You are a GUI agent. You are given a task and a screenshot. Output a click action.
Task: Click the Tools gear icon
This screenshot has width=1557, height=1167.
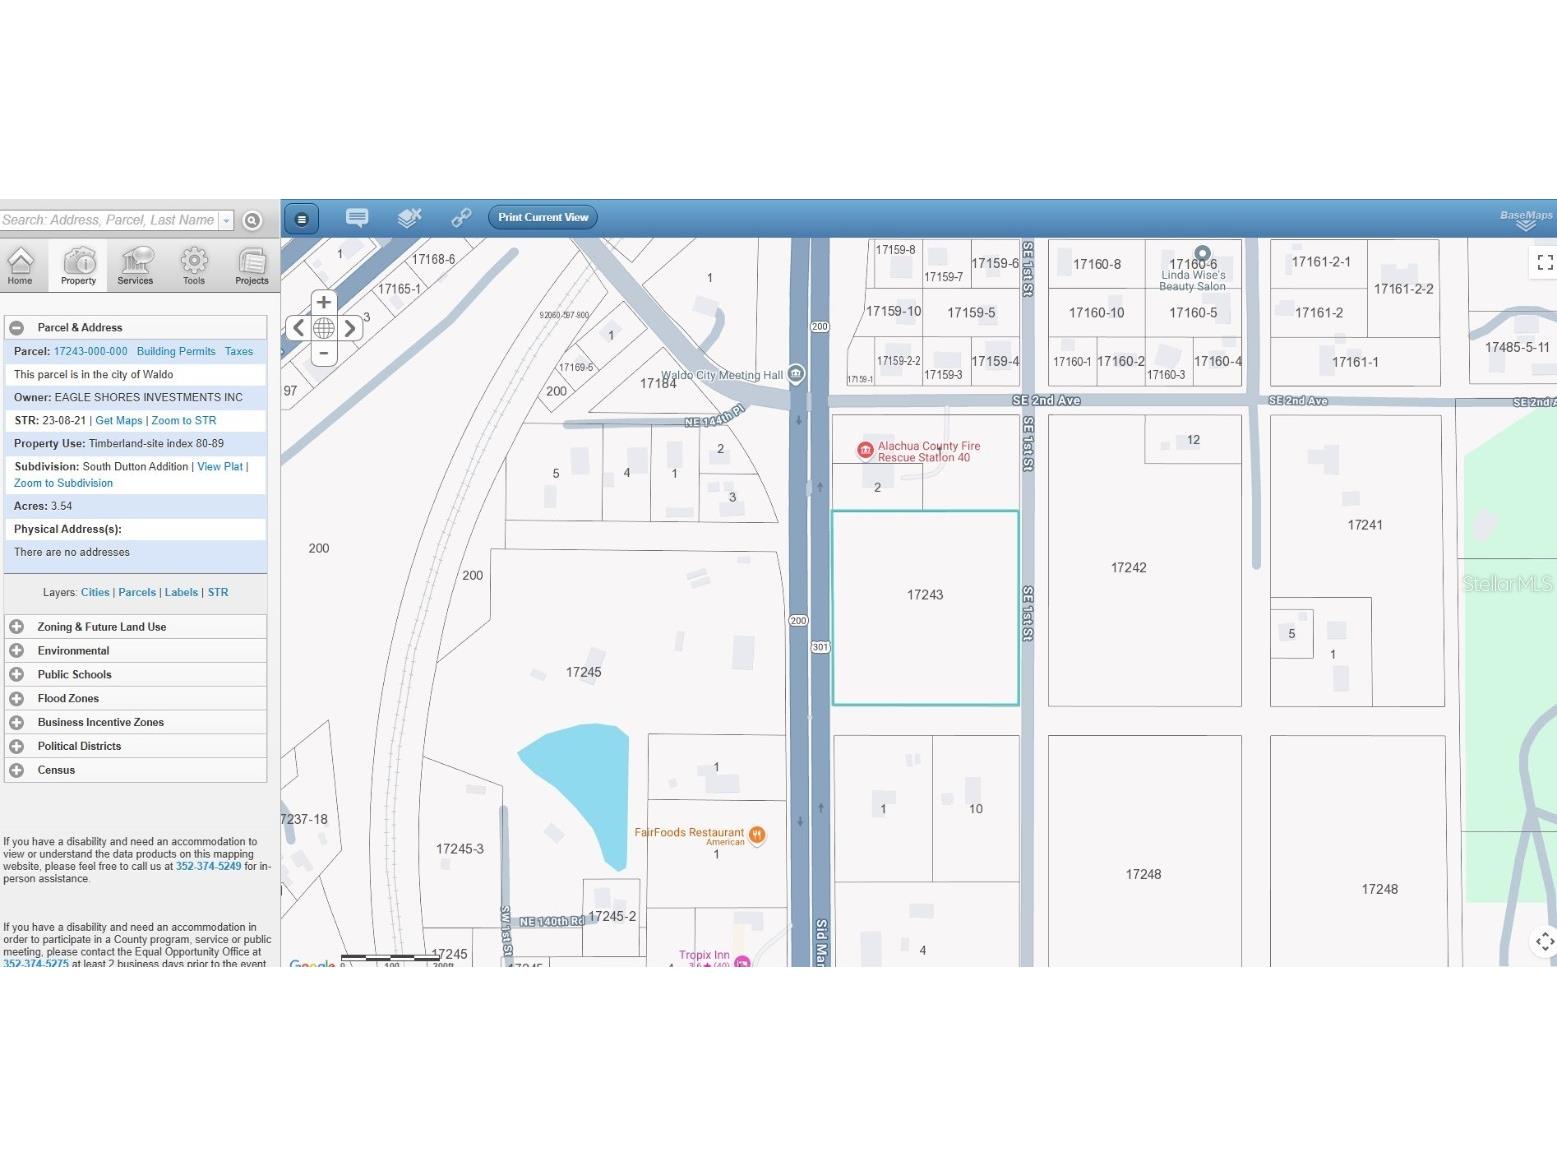tap(193, 262)
